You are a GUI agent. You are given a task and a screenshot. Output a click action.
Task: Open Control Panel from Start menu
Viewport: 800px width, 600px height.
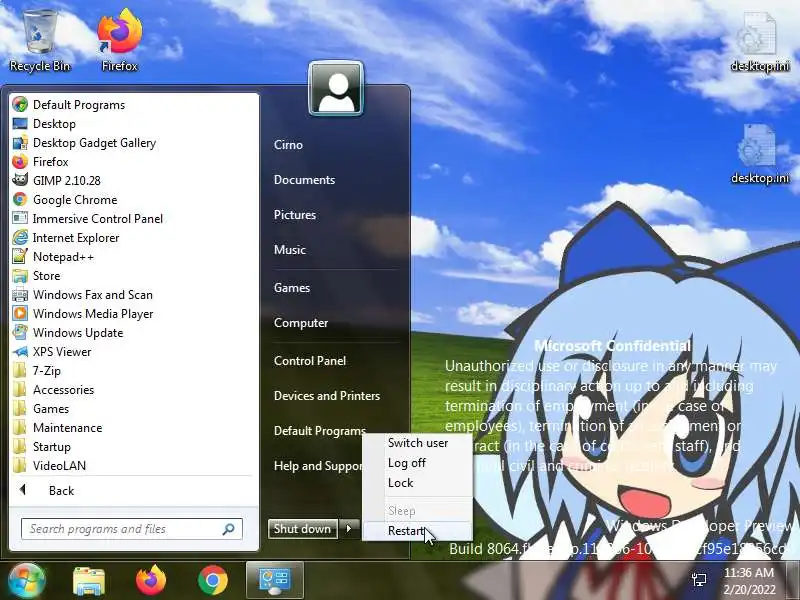coord(310,361)
